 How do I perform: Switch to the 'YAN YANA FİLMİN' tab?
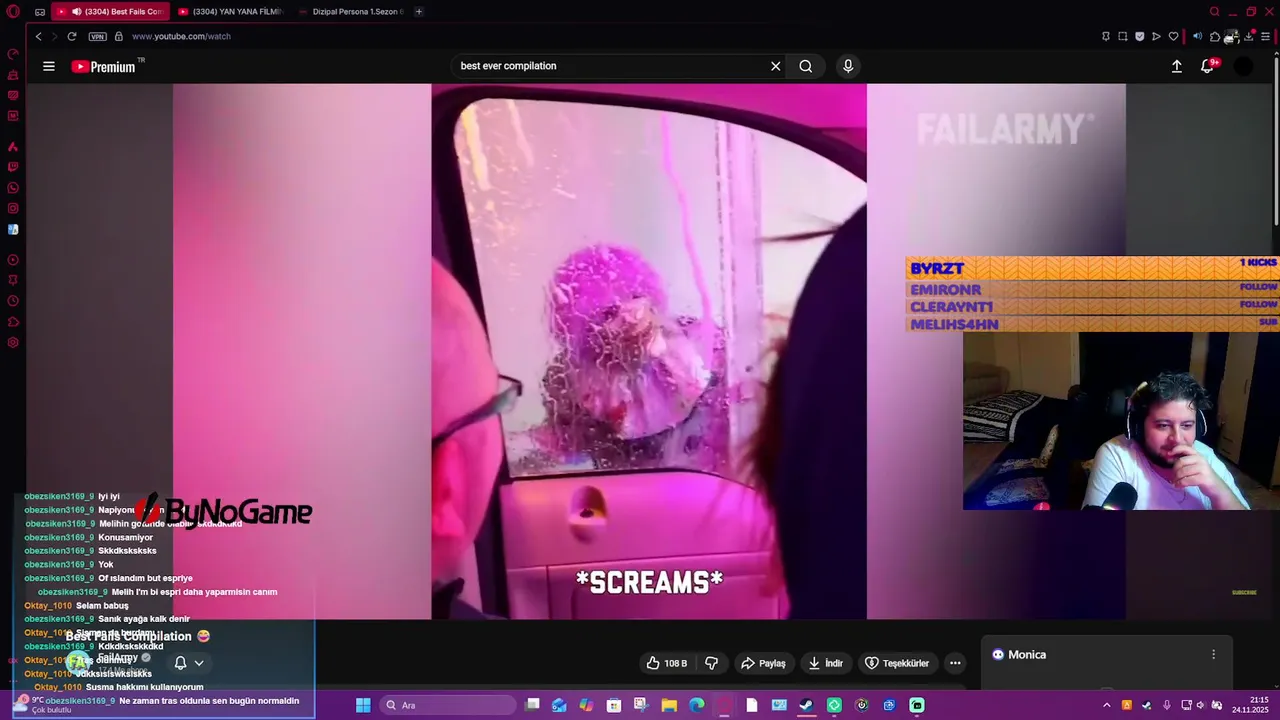[x=230, y=12]
